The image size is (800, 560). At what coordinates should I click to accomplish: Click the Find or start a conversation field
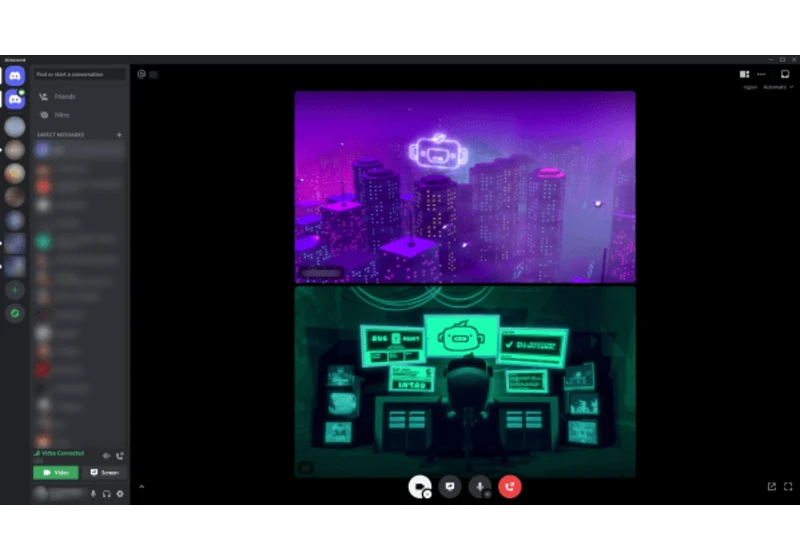pos(80,74)
